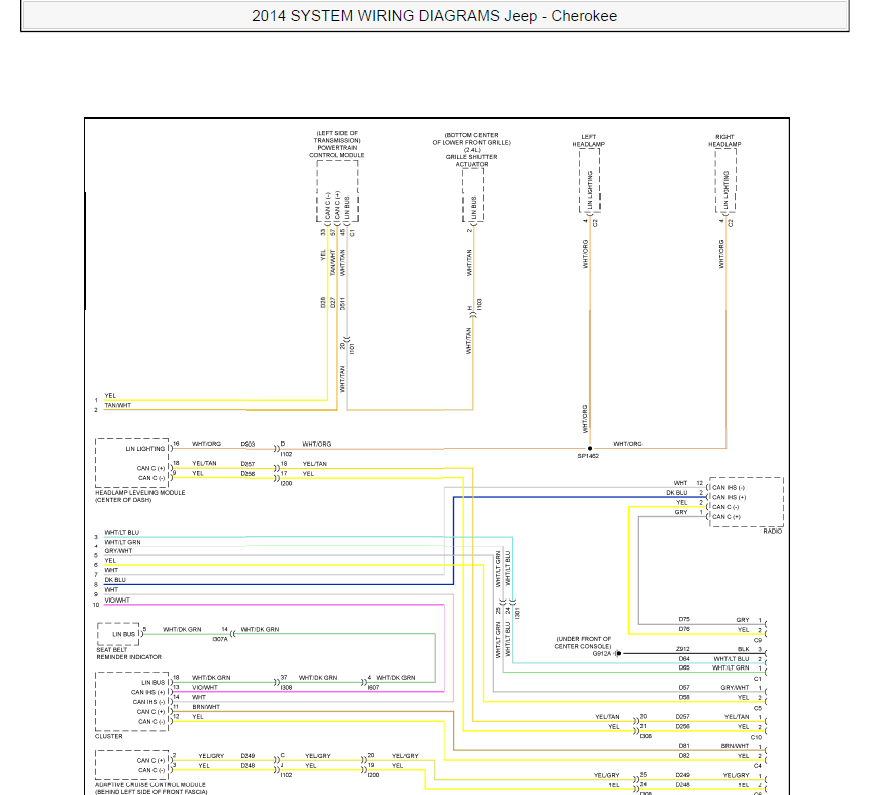Viewport: 872px width, 795px height.
Task: Click the I103 connector label
Action: [x=479, y=305]
